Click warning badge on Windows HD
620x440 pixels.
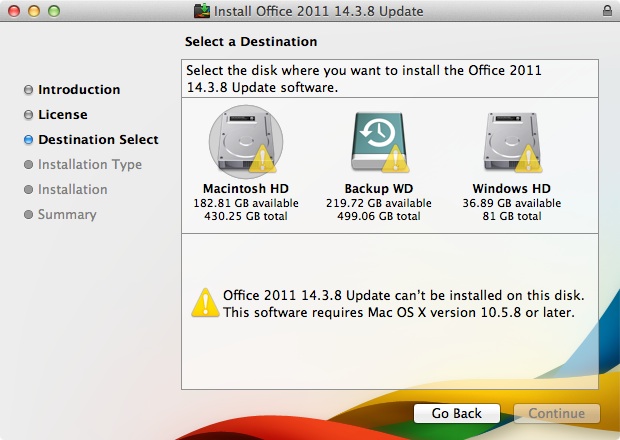(x=528, y=159)
